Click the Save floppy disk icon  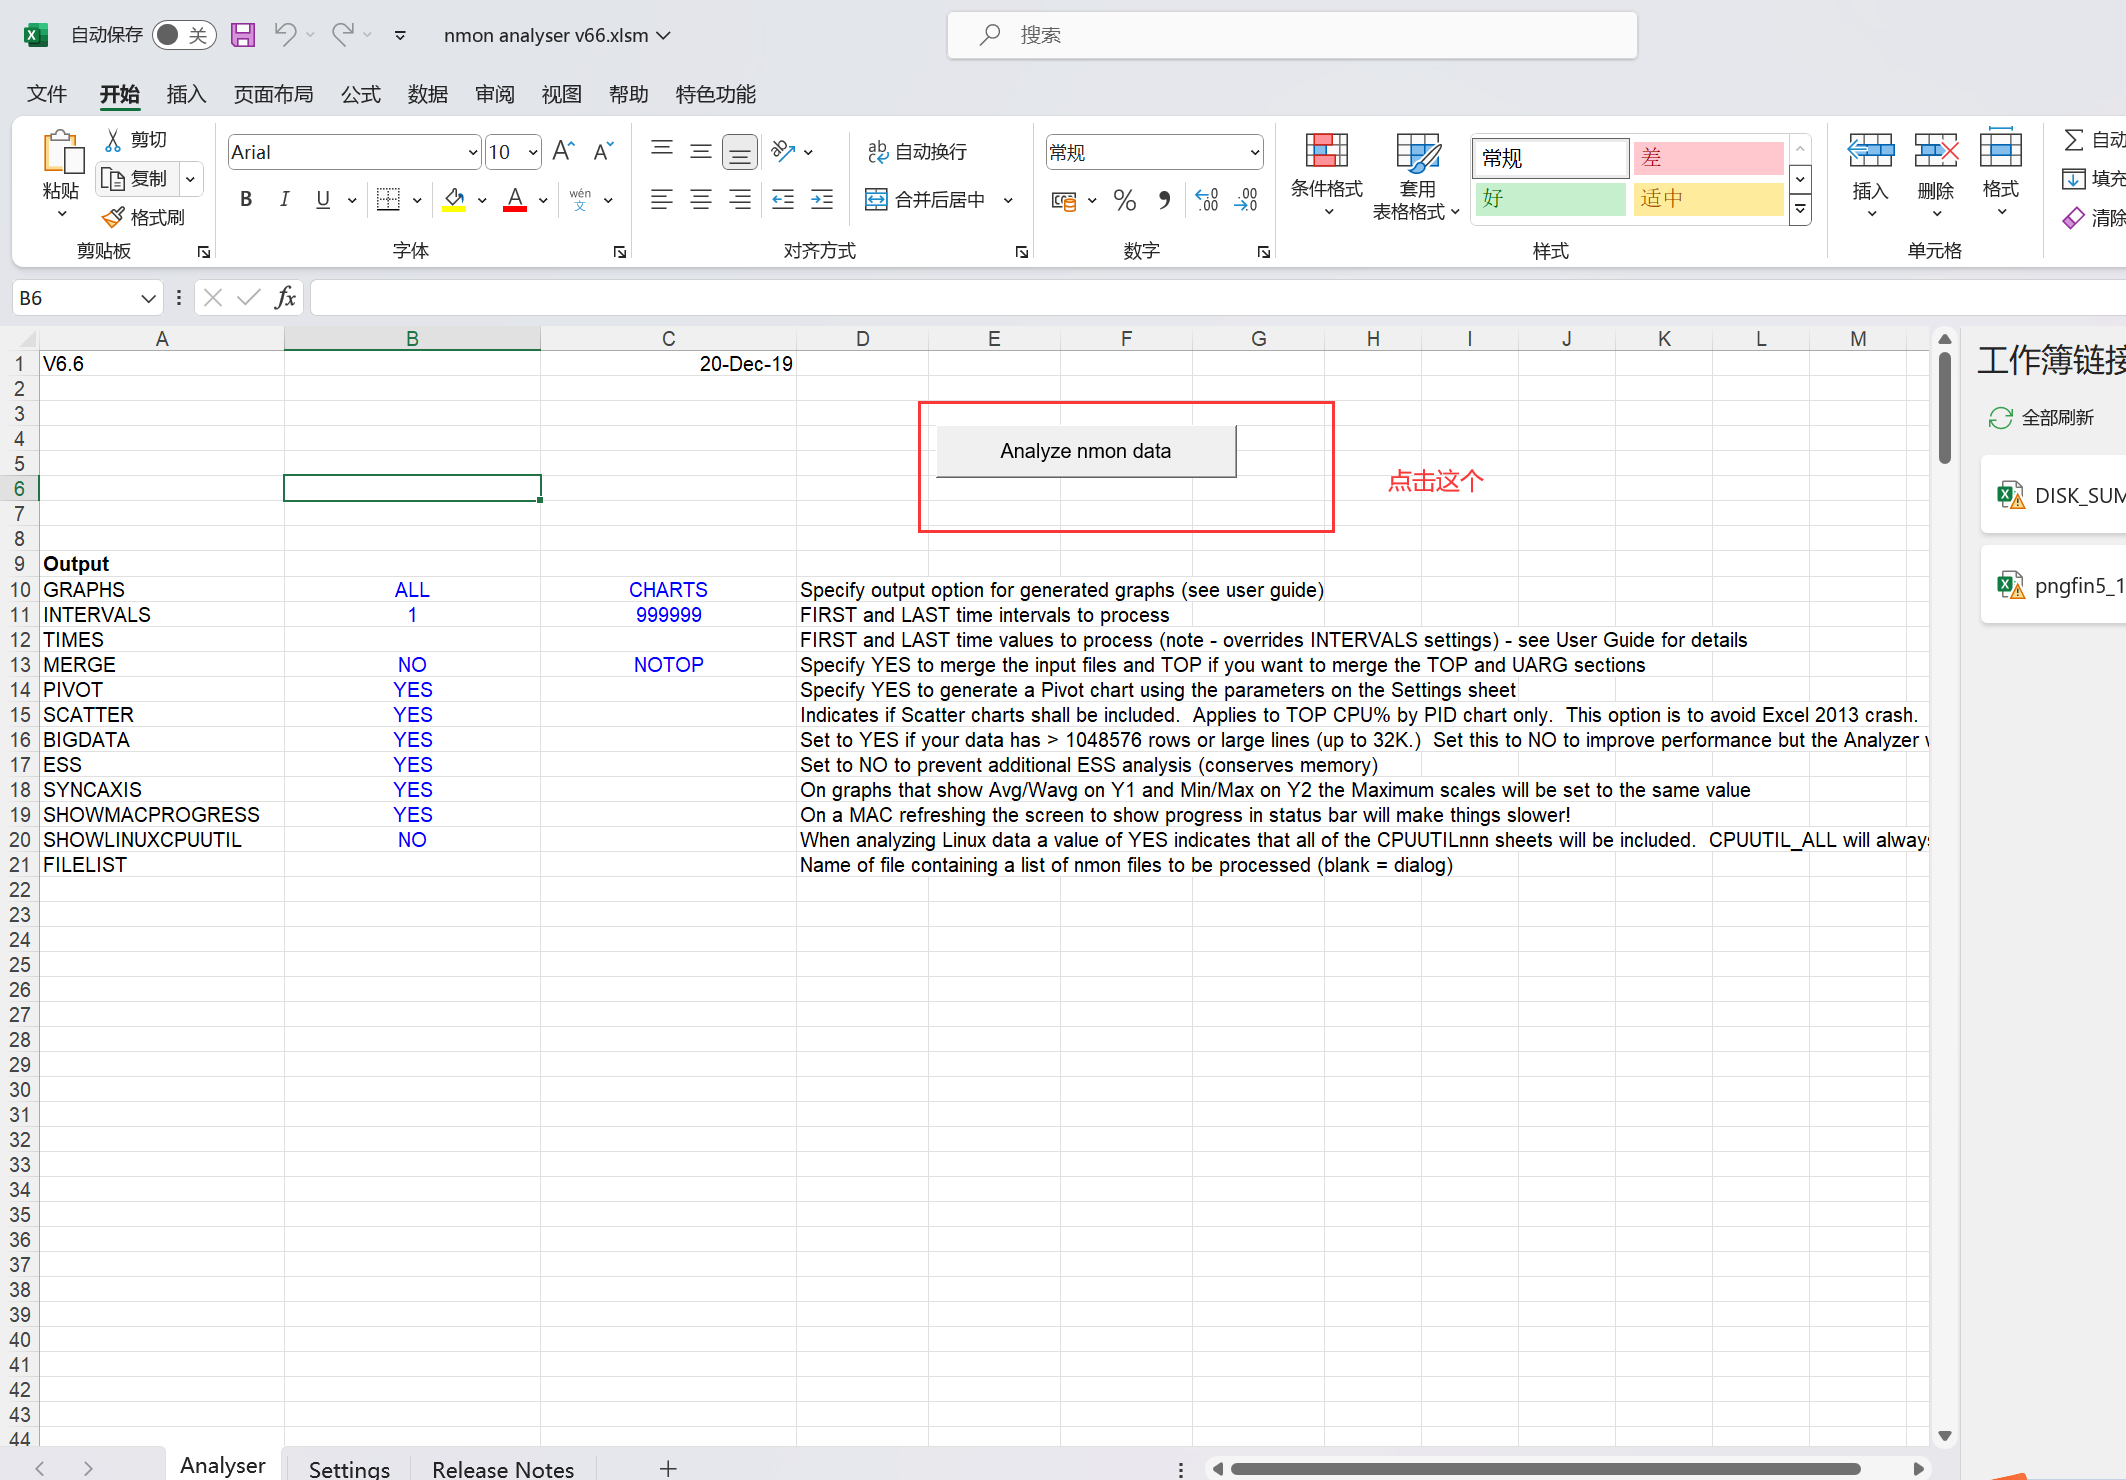pos(243,35)
